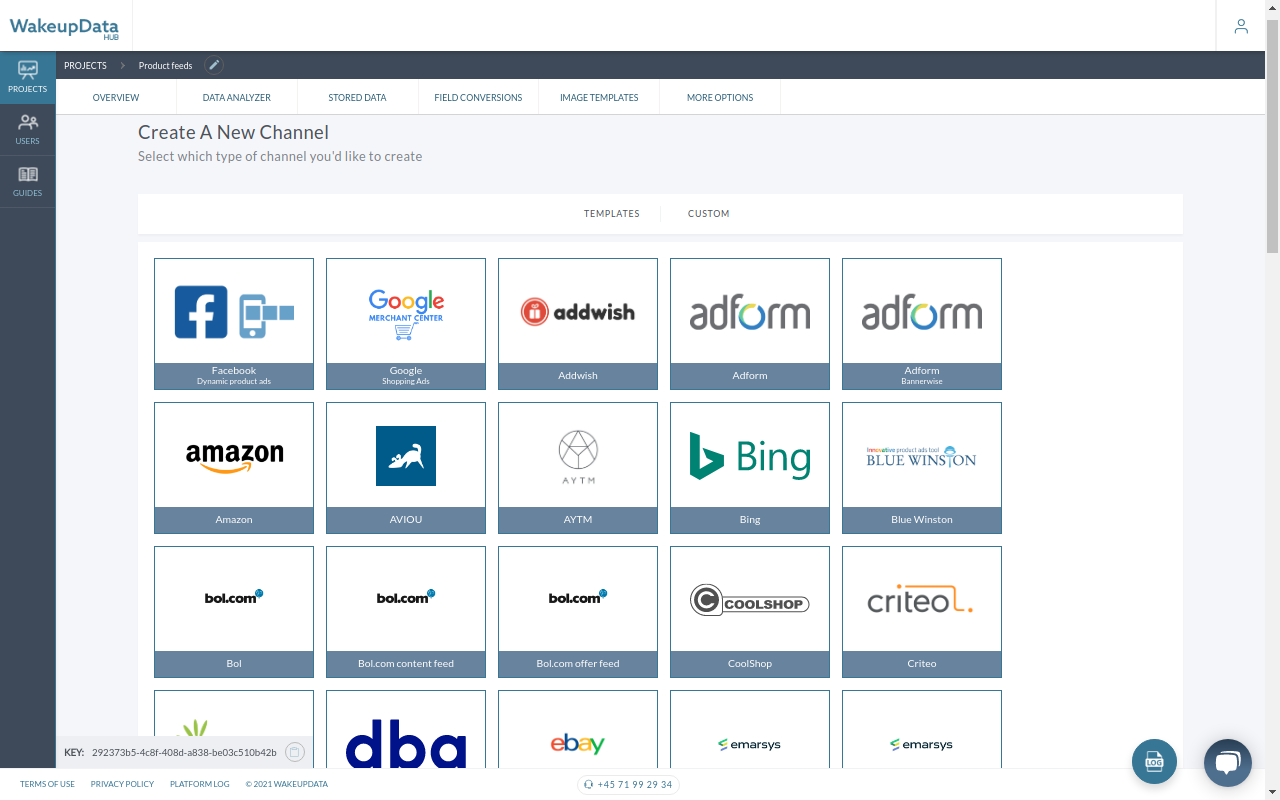Image resolution: width=1280 pixels, height=800 pixels.
Task: Open the user account icon top right
Action: pos(1240,26)
